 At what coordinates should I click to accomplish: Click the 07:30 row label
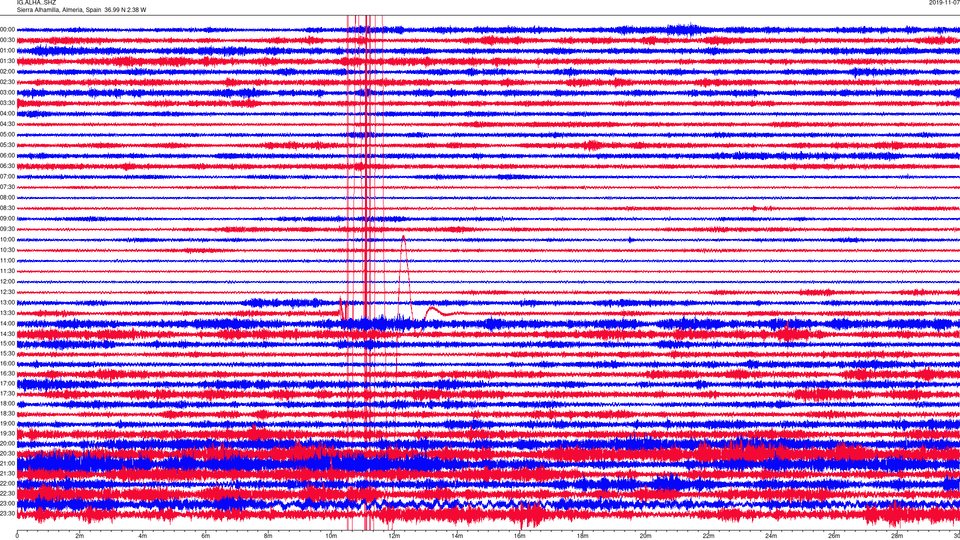tap(7, 187)
